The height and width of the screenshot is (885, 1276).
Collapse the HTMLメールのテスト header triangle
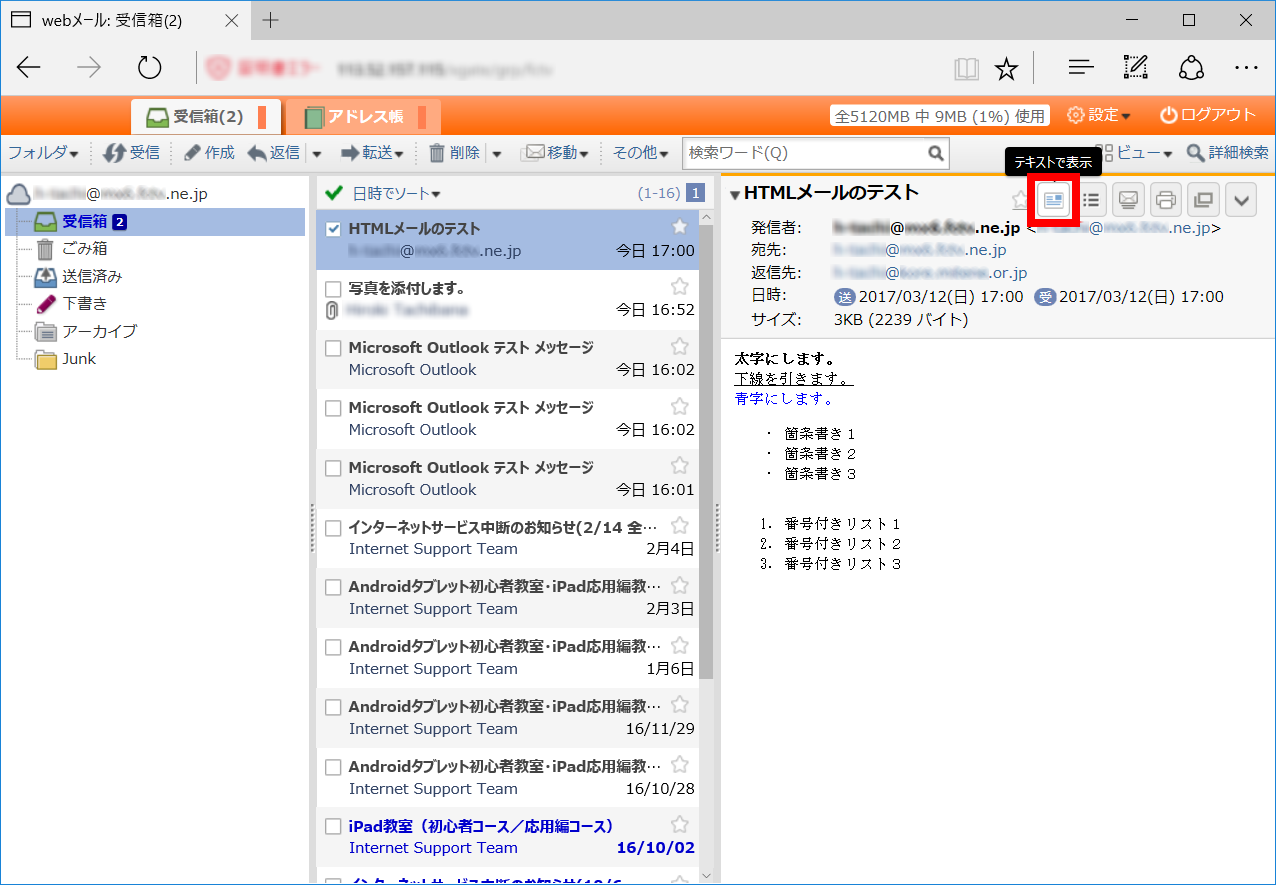coord(735,195)
